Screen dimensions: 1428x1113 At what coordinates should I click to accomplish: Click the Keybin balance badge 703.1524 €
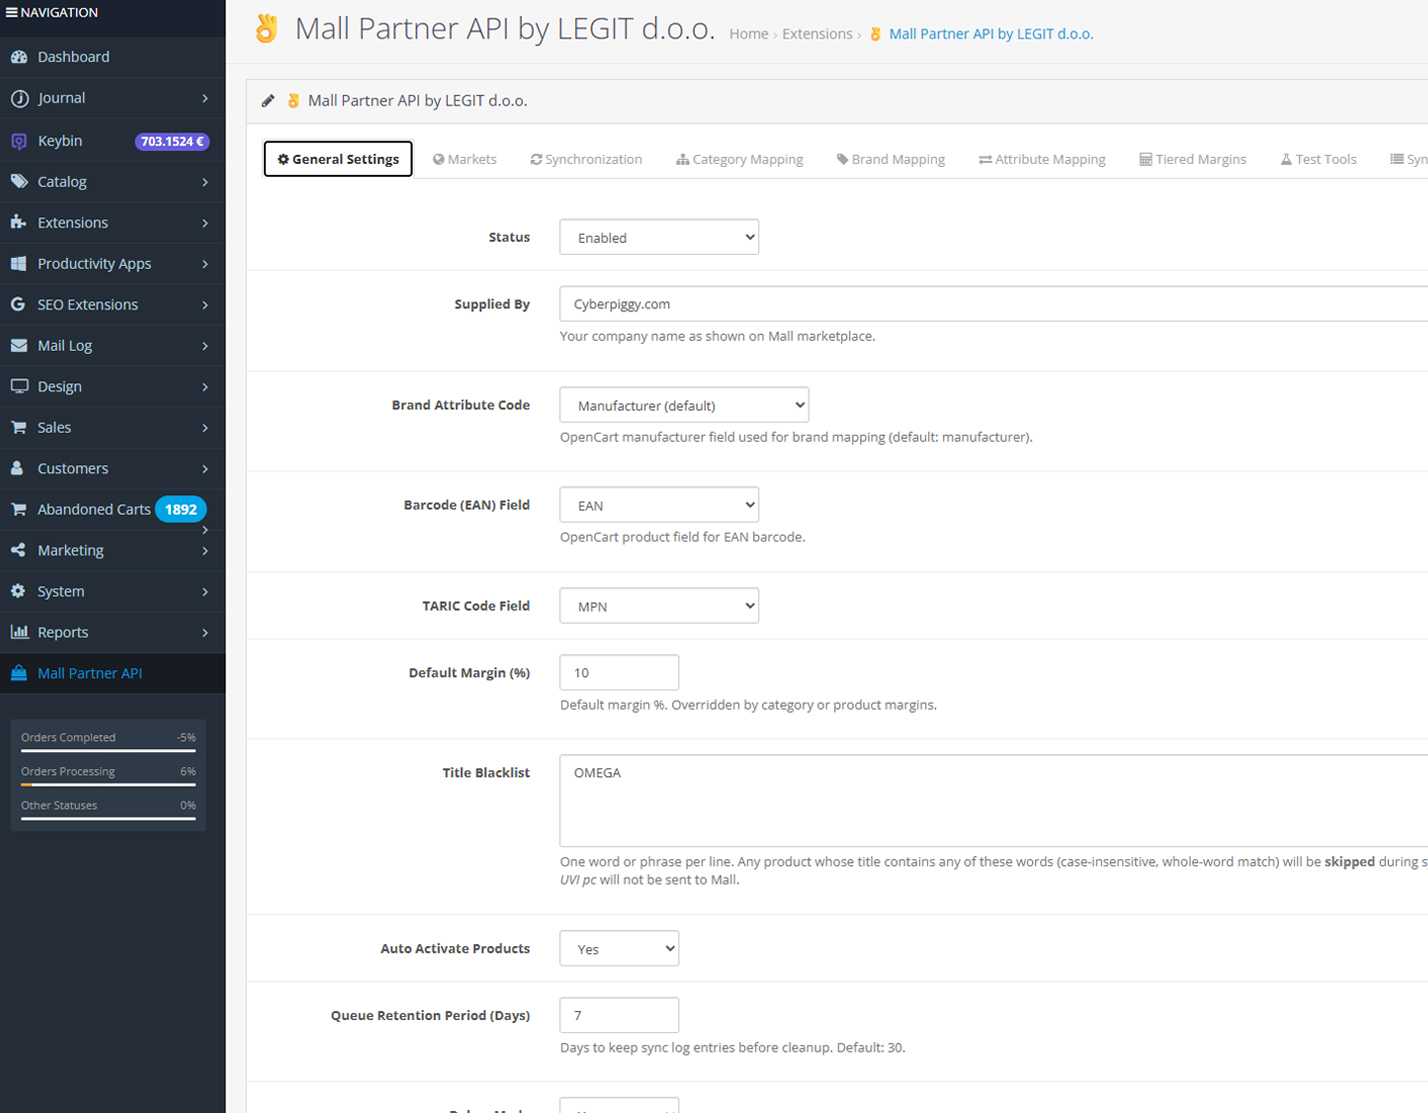[x=172, y=142]
